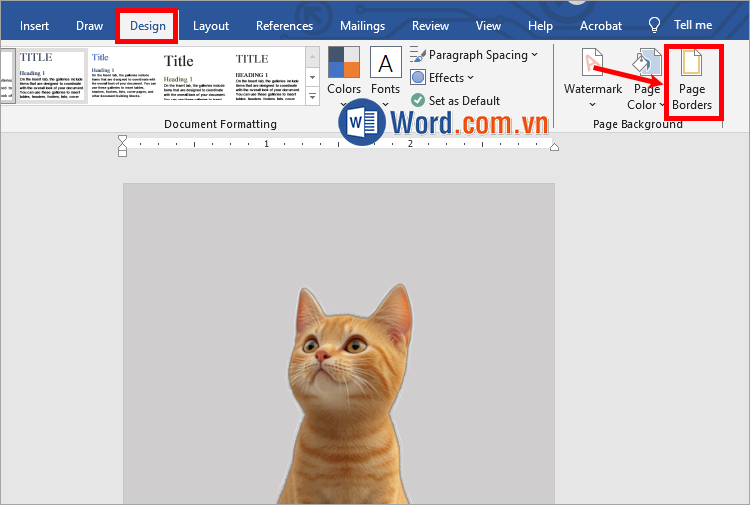Open the View tab
The width and height of the screenshot is (750, 505).
[x=488, y=26]
